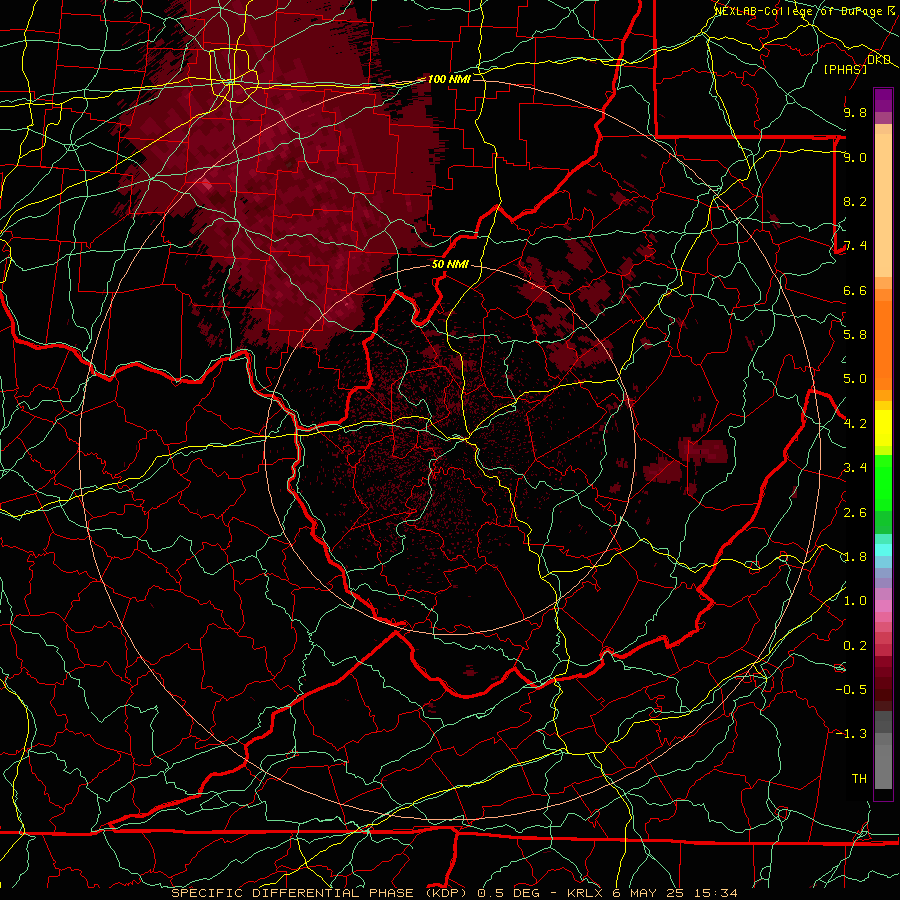Click the -0.5 scale value
This screenshot has width=900, height=900.
(851, 690)
